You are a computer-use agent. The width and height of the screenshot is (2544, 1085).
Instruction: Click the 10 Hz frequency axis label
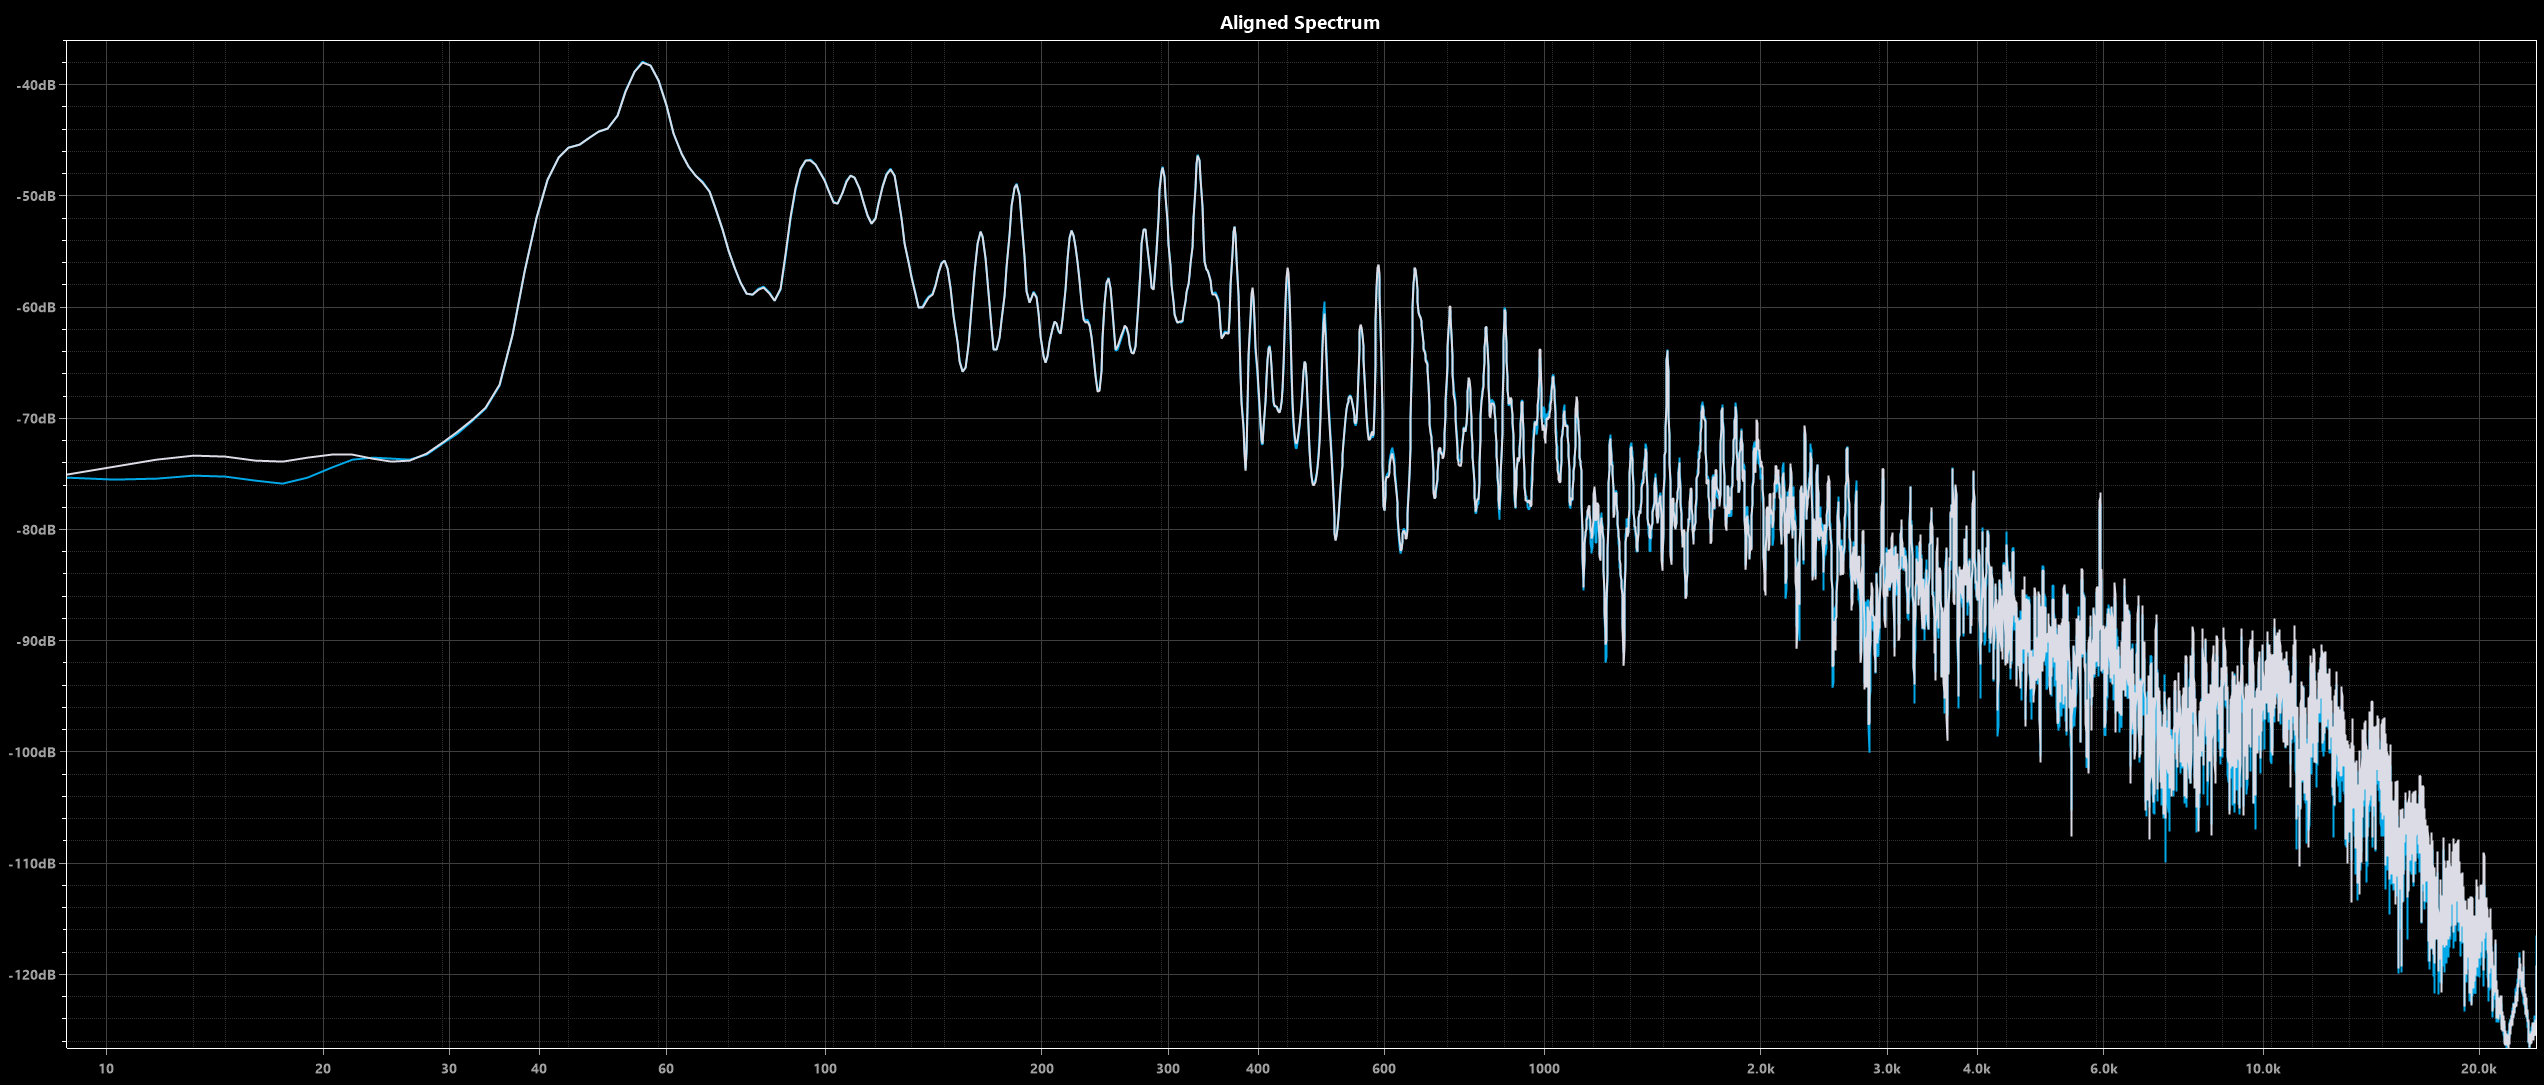tap(106, 1068)
